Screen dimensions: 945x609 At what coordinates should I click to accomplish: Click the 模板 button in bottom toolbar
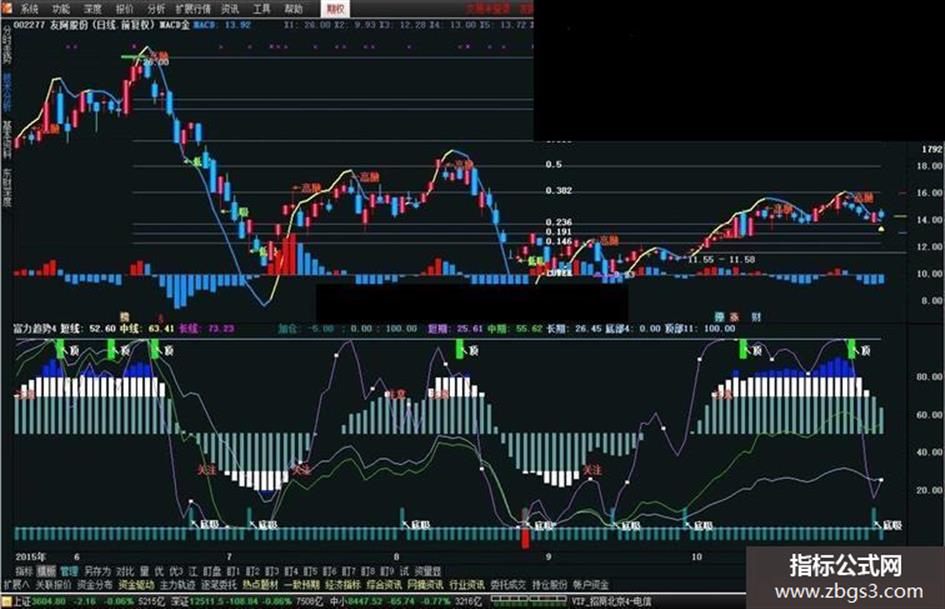(46, 571)
